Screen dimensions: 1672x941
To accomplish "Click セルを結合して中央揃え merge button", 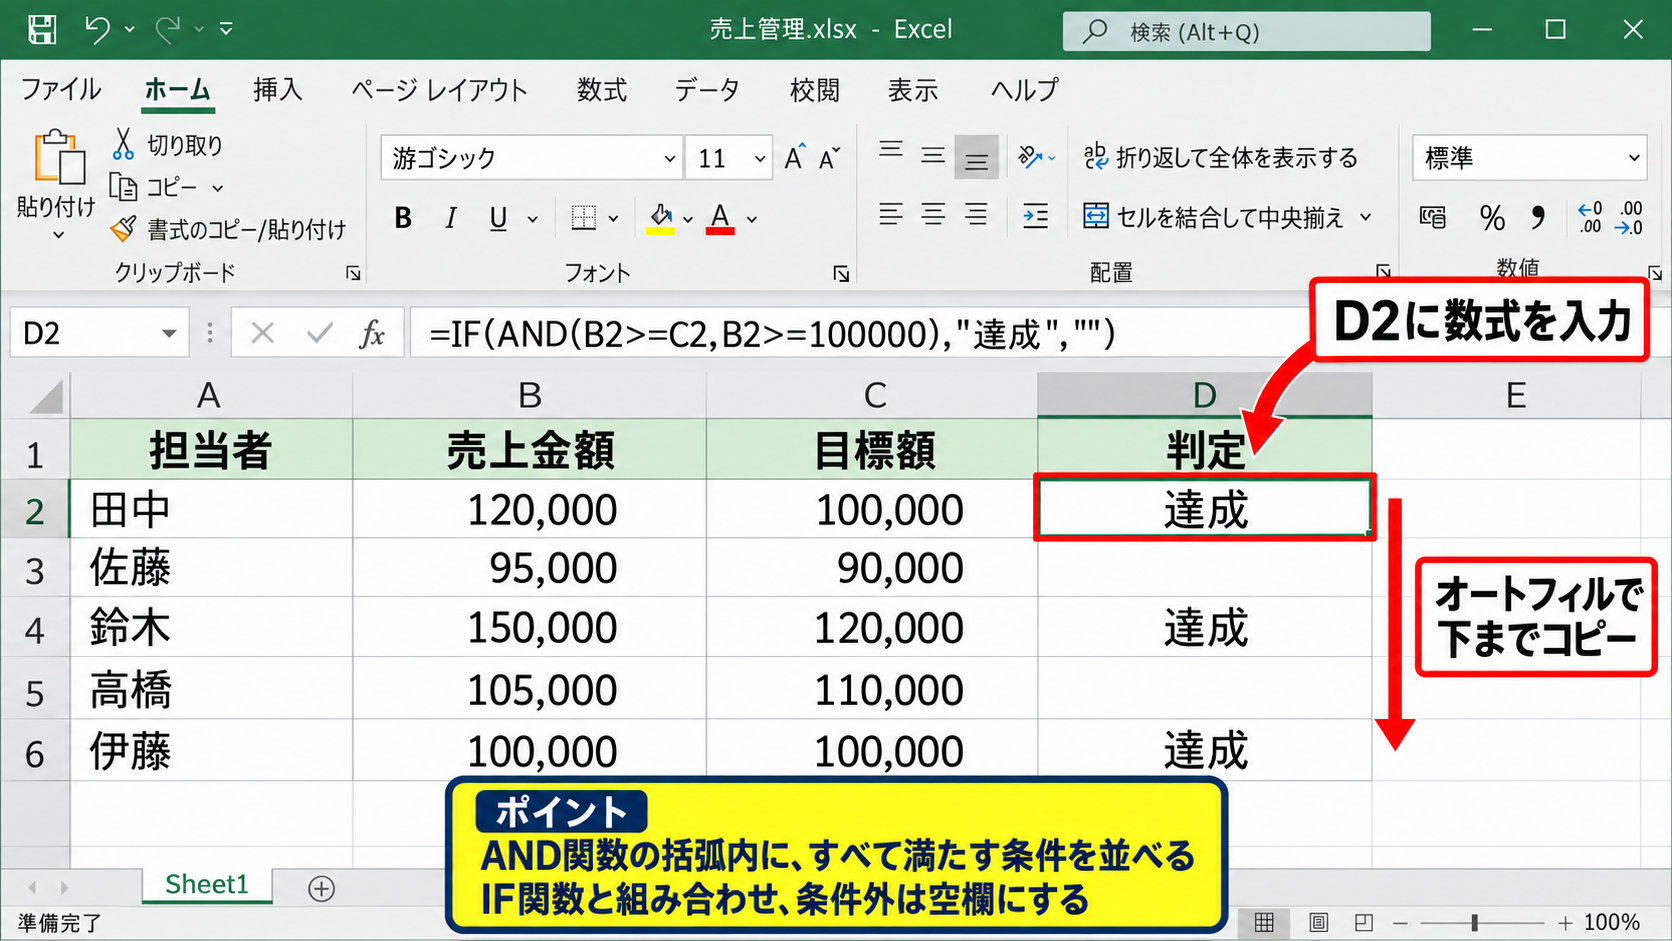I will 1215,217.
